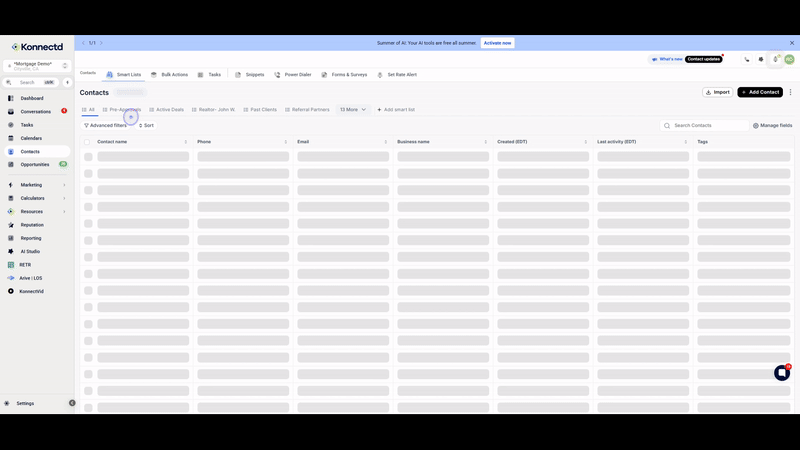Open Email column options menu
Screen dimensions: 800x450
coord(386,142)
